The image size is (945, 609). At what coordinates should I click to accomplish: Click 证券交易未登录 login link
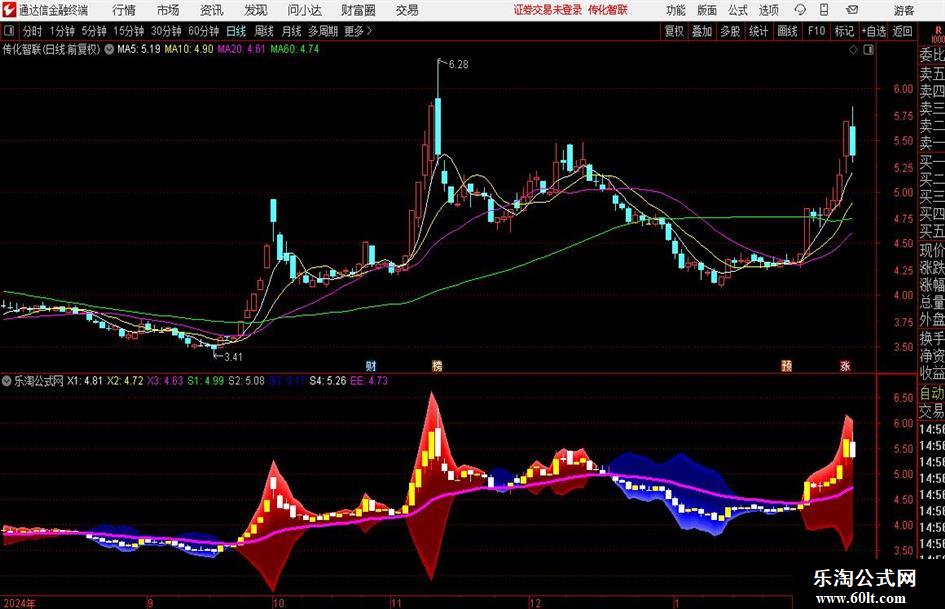[x=548, y=10]
